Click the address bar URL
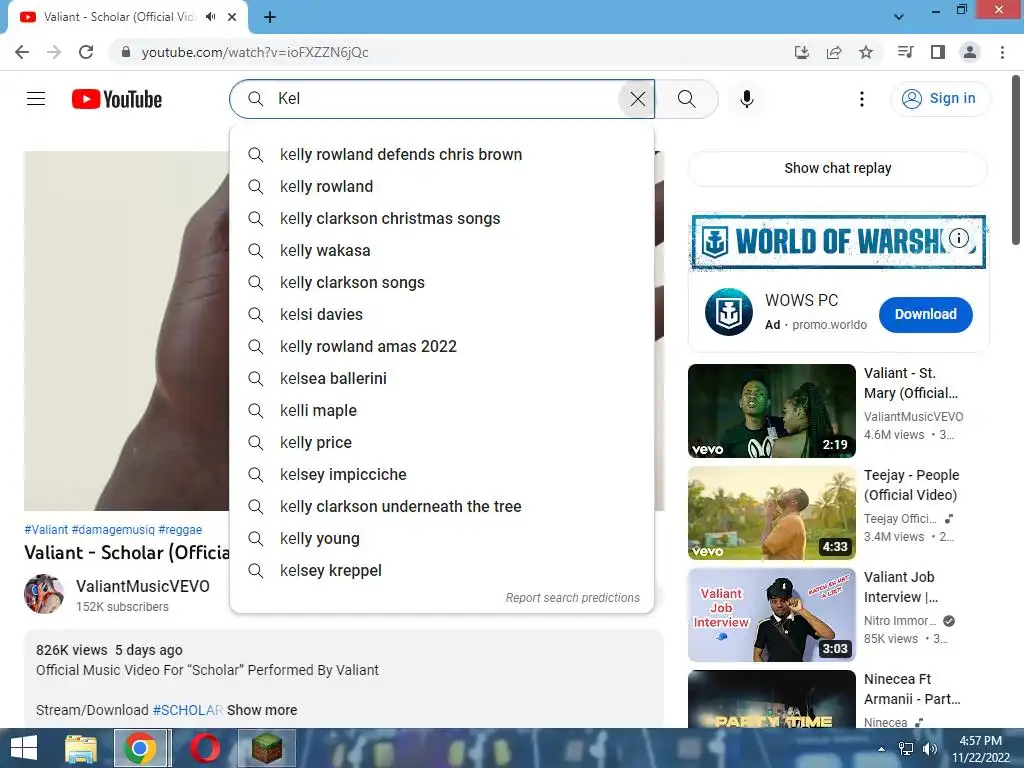This screenshot has height=768, width=1024. coord(255,52)
